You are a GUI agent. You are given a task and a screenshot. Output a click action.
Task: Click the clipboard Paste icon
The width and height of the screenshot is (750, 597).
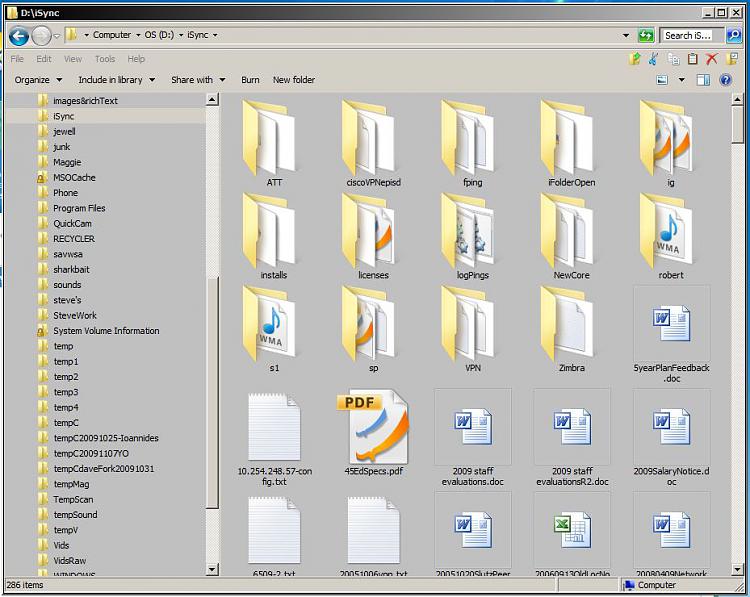pos(692,59)
